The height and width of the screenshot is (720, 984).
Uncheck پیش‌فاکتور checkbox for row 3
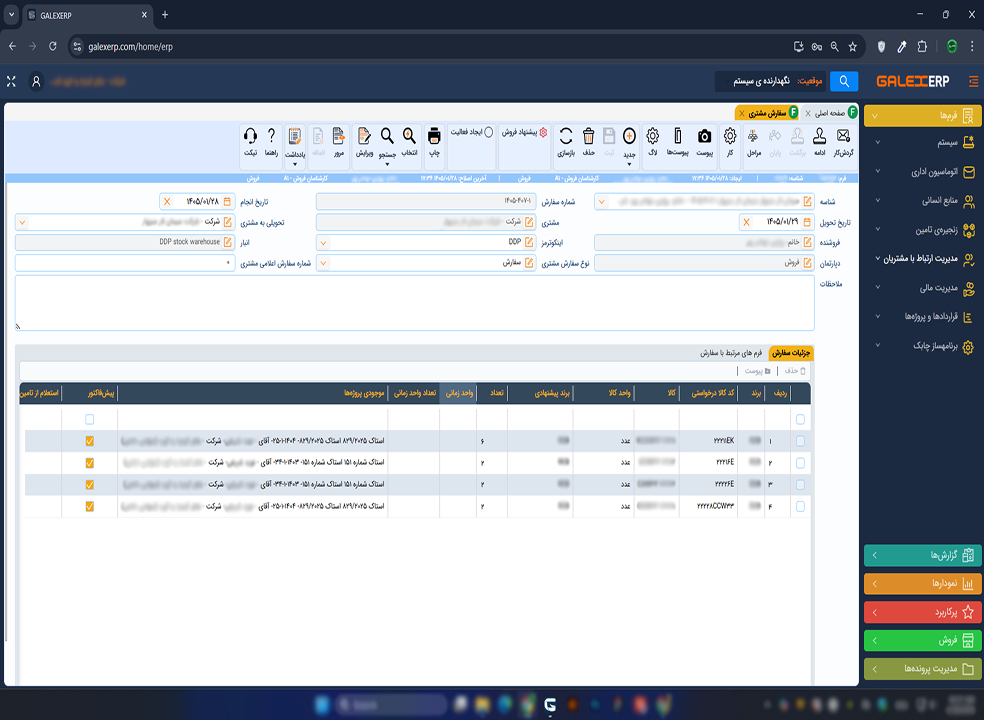click(x=90, y=485)
